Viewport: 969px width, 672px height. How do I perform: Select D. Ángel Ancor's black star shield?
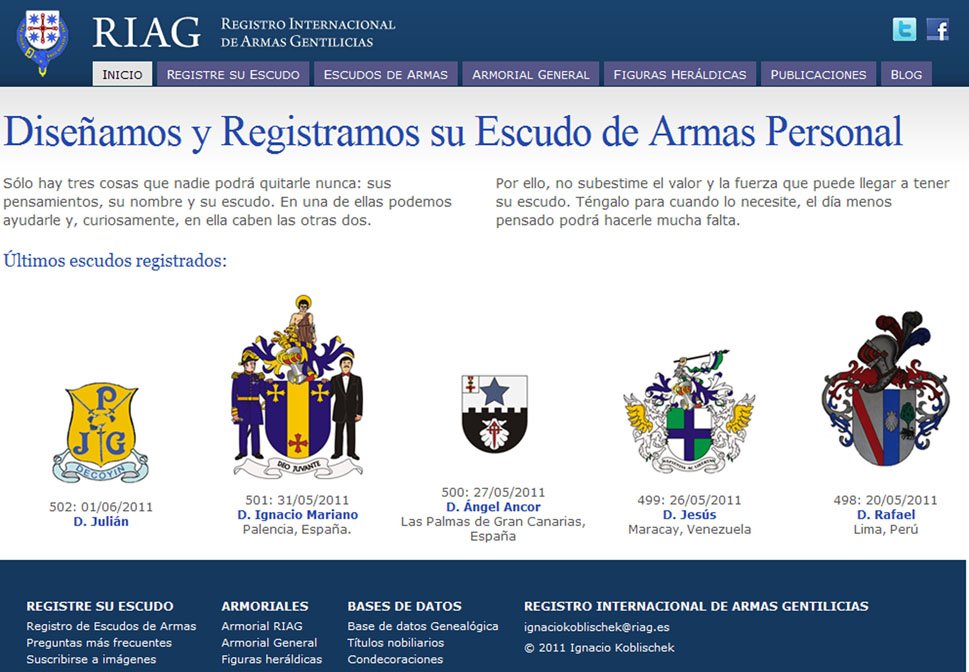point(494,414)
